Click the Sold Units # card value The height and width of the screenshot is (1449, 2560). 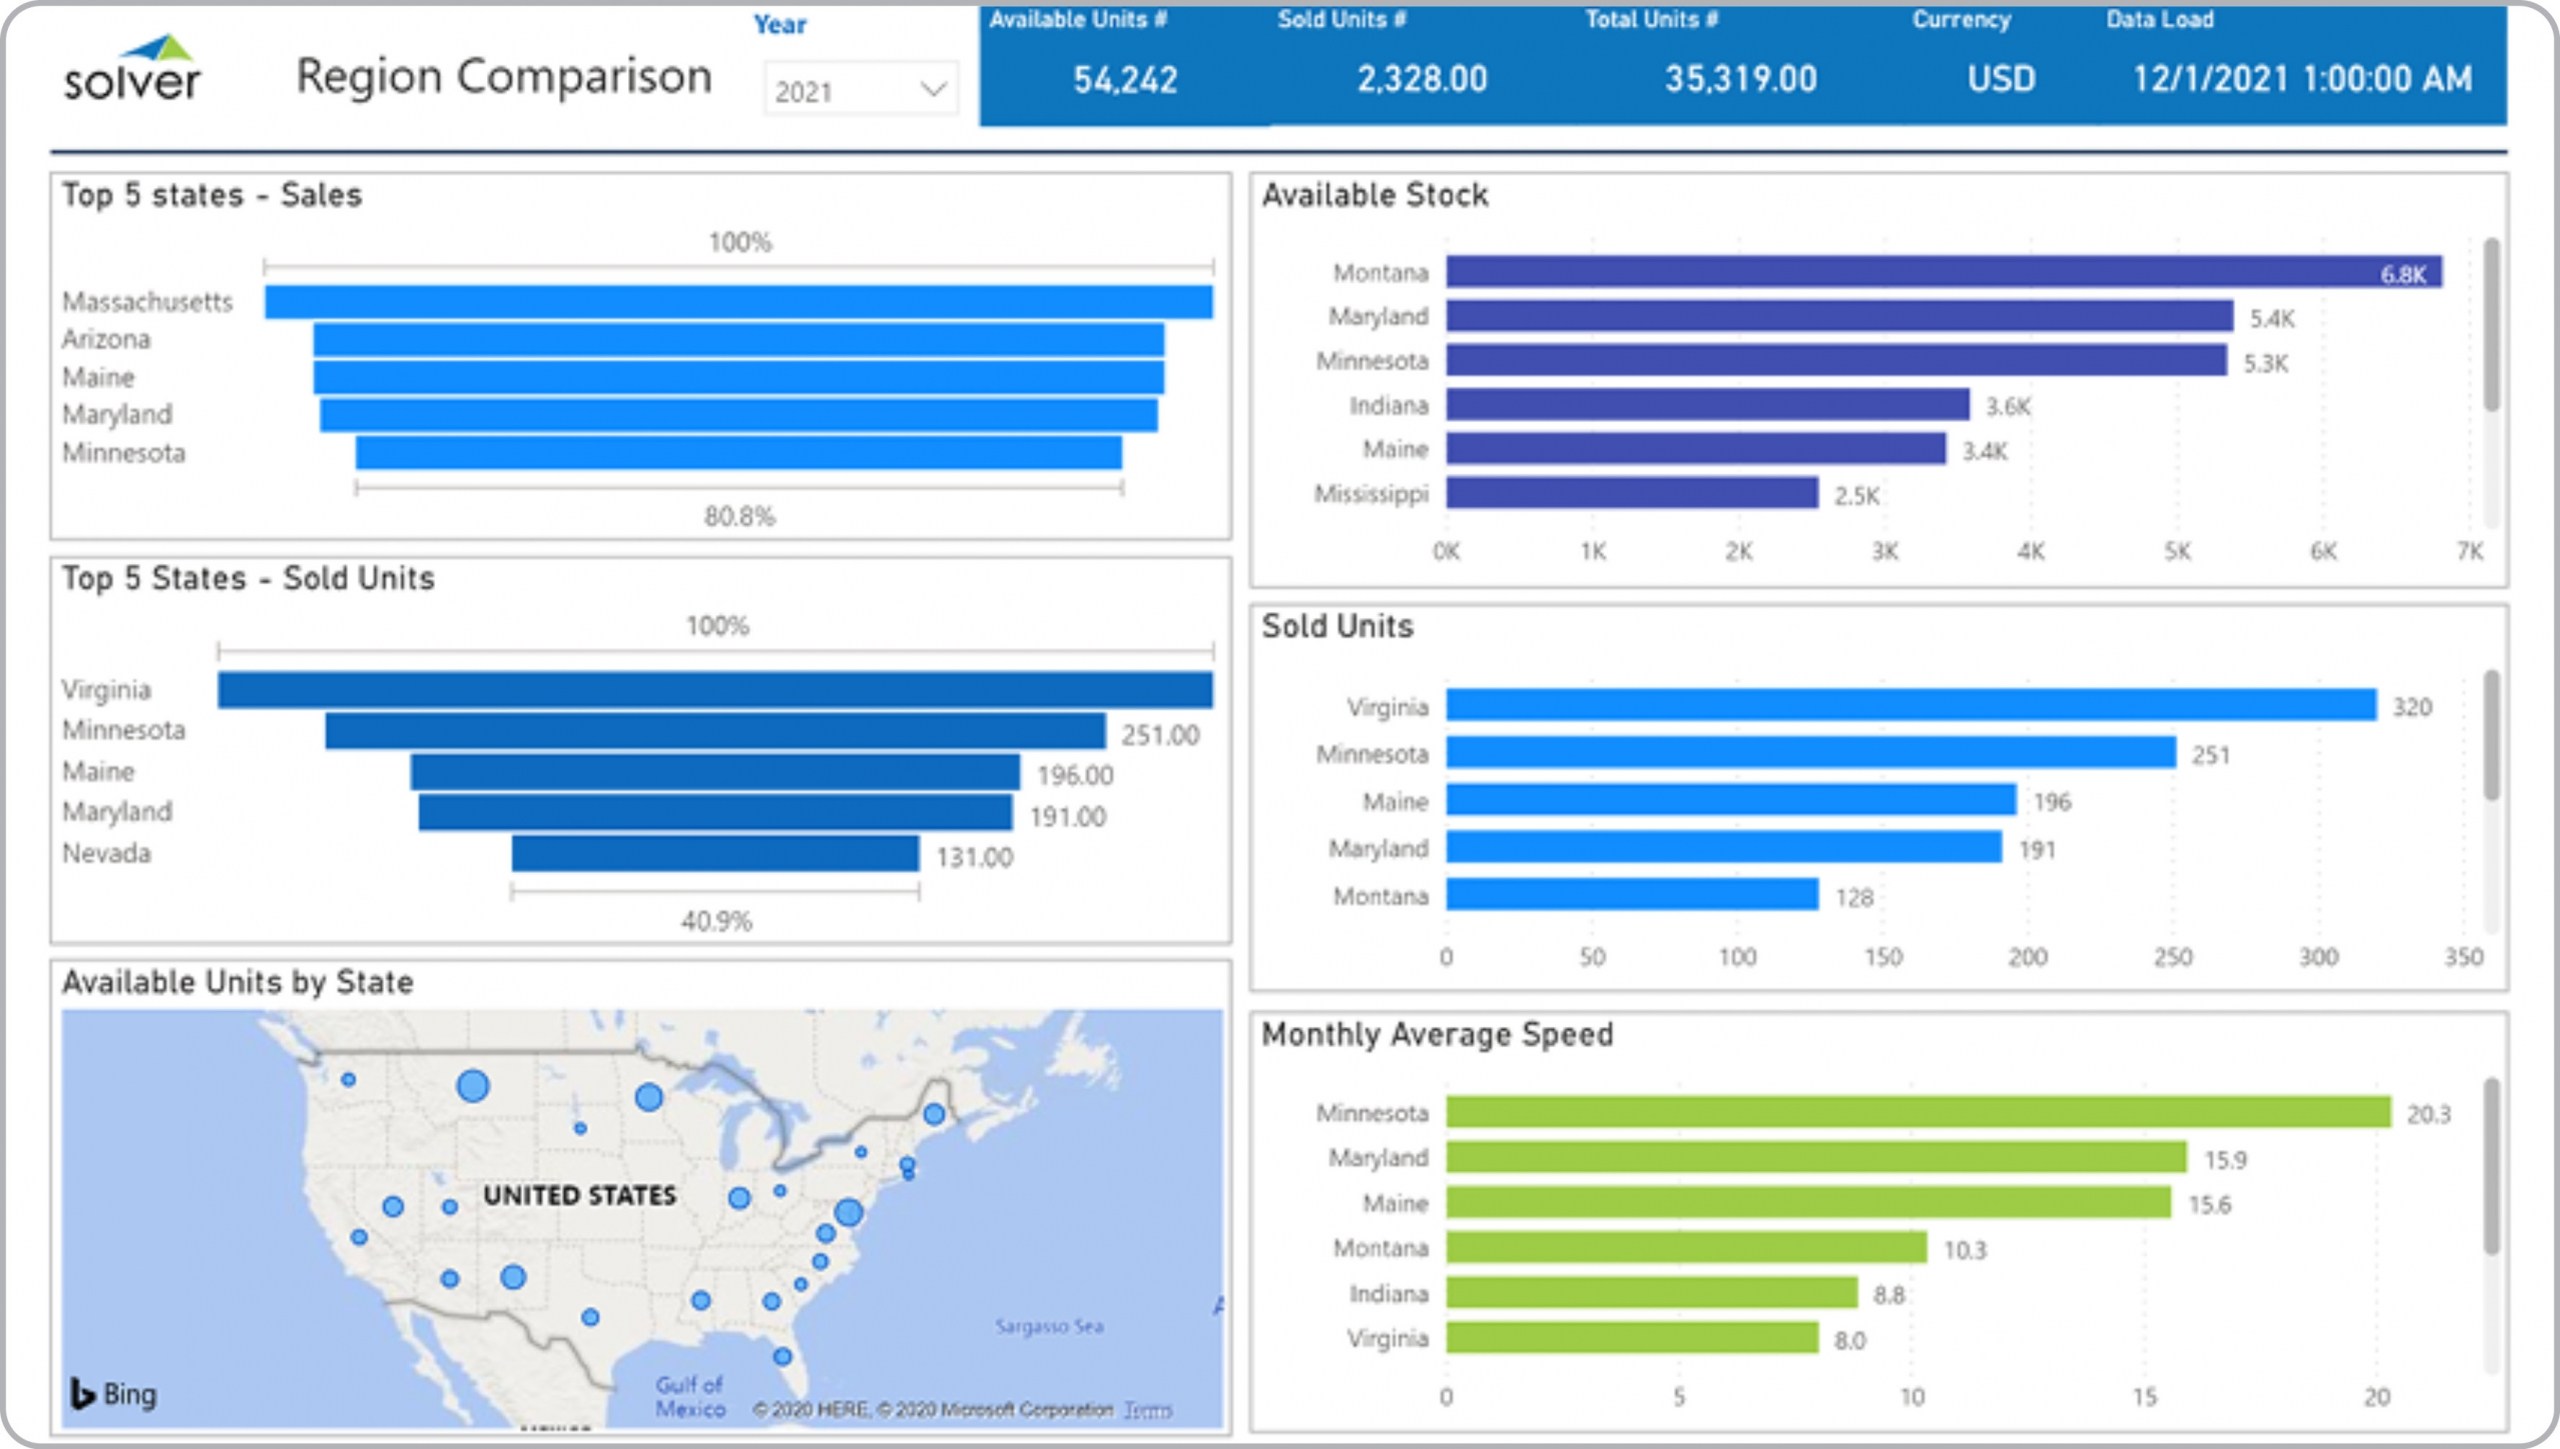point(1421,79)
